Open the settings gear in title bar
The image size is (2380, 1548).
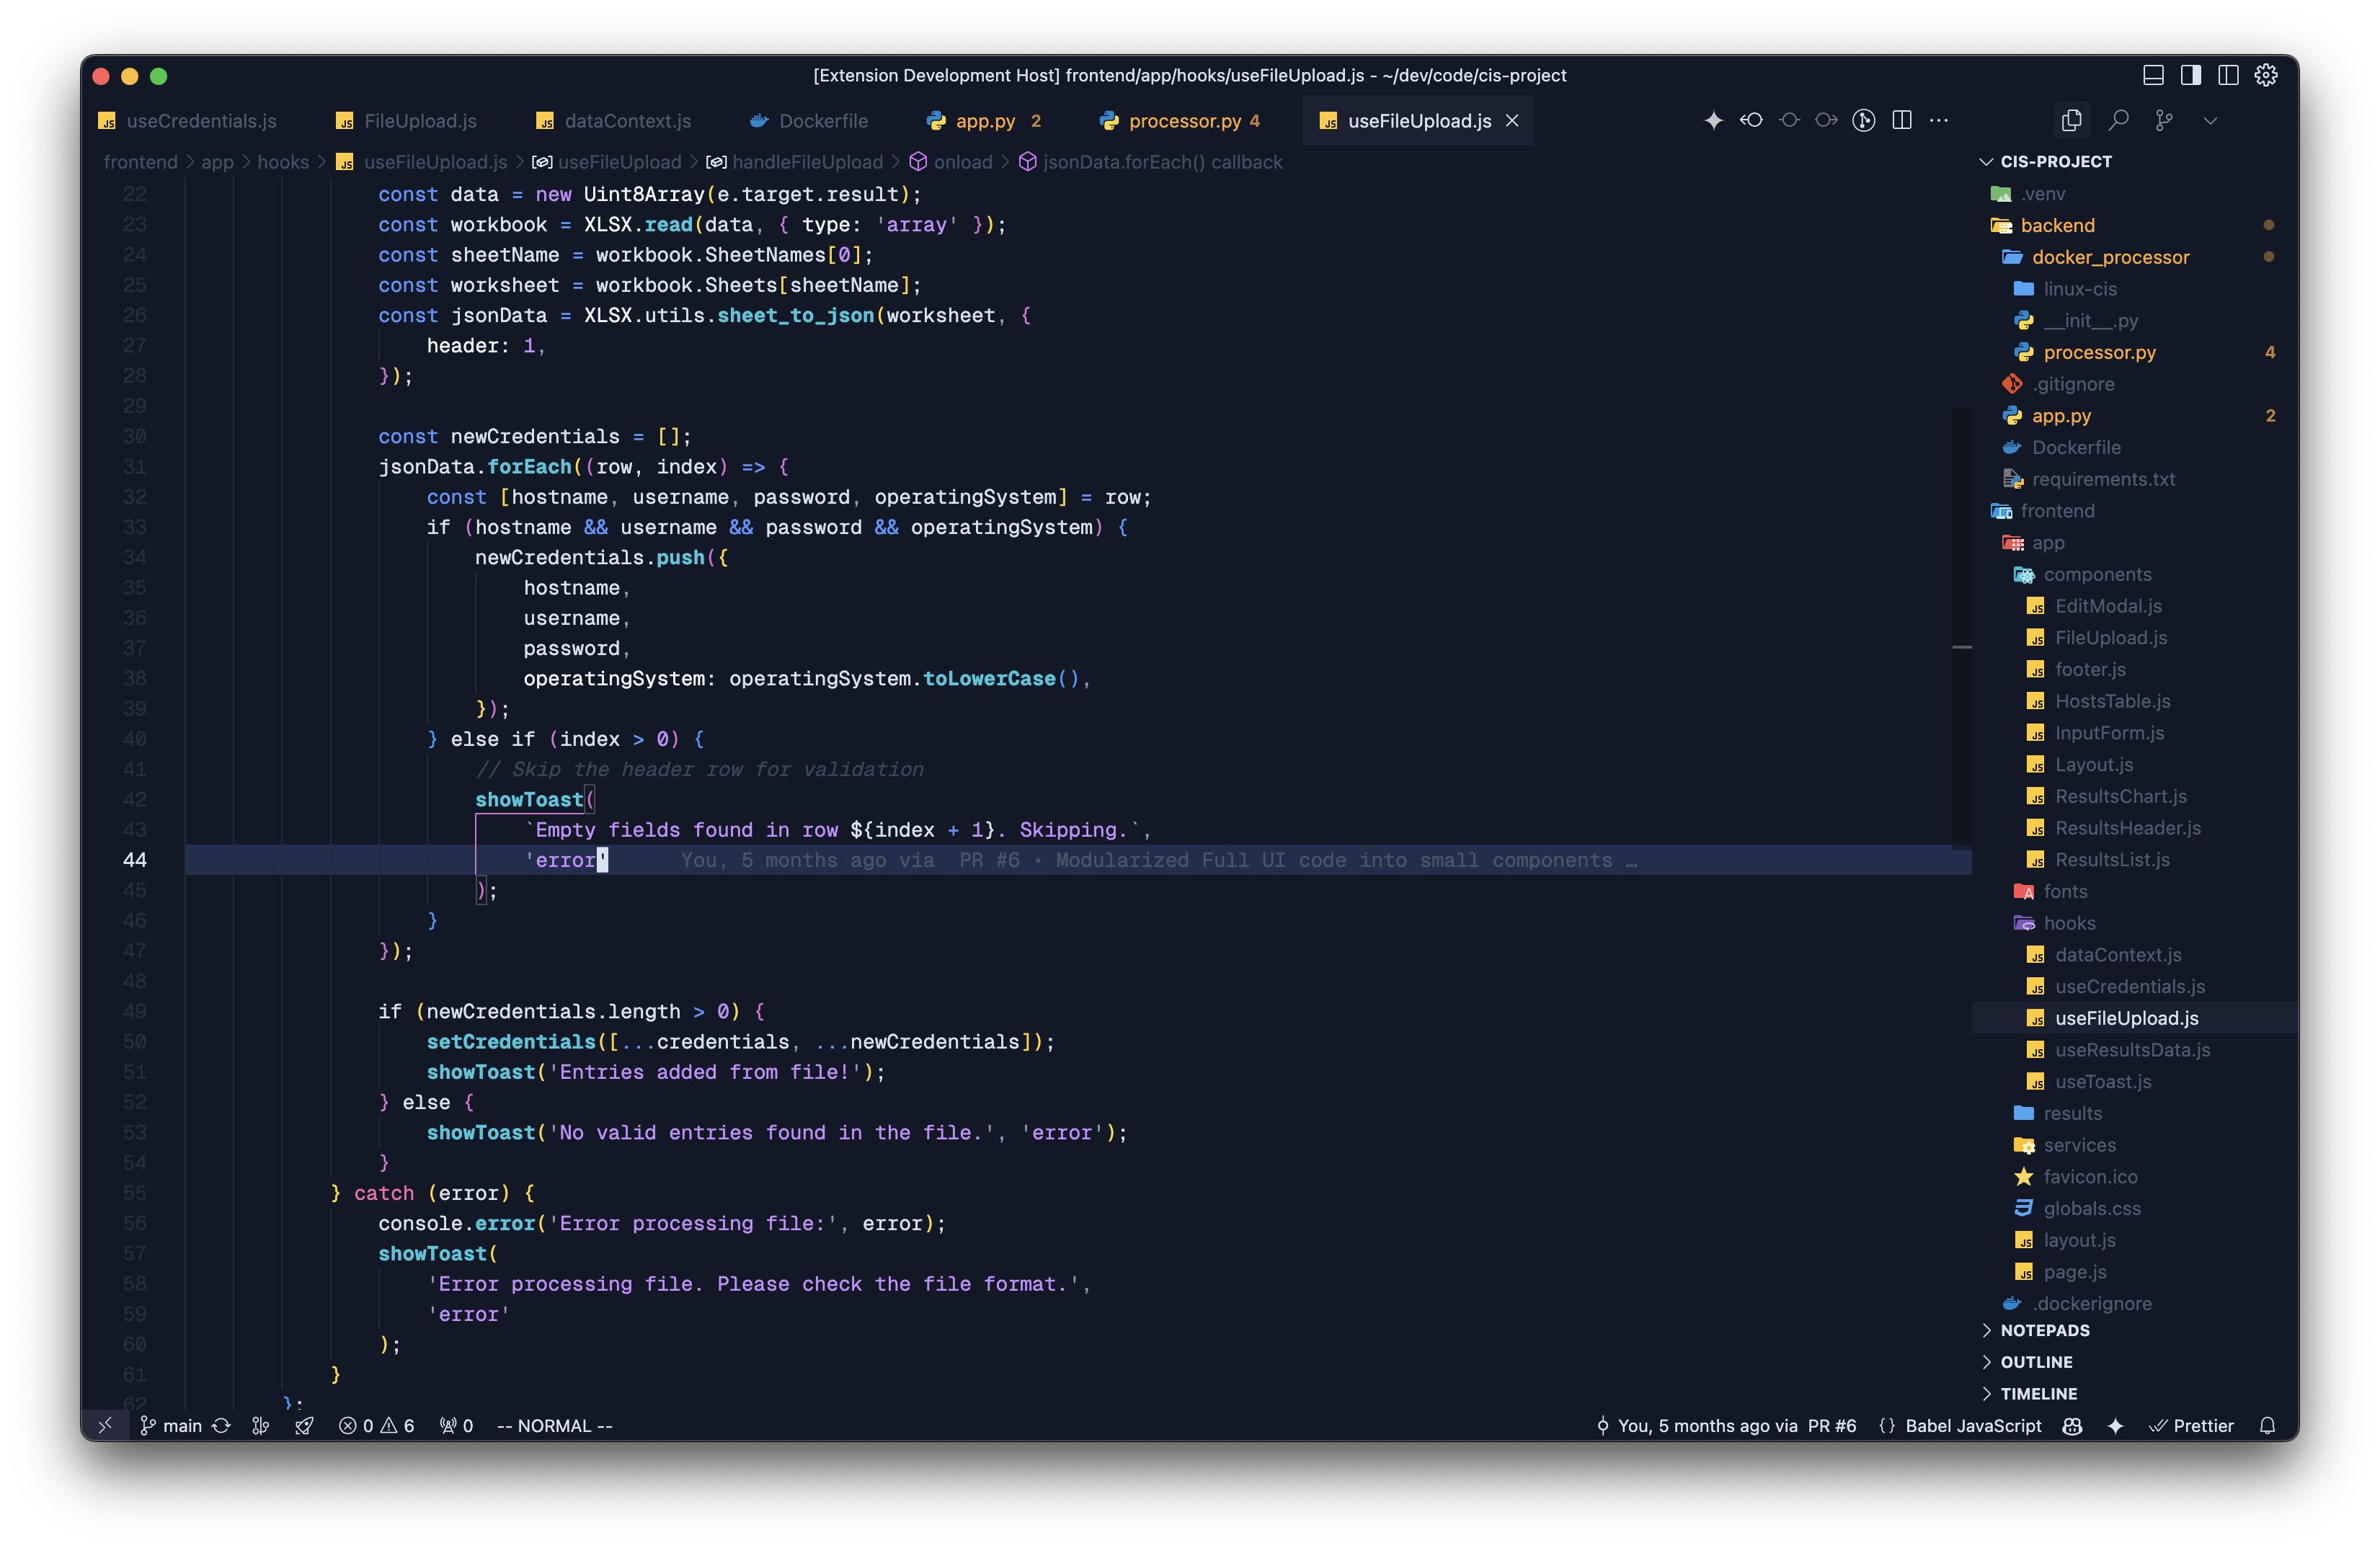tap(2266, 75)
